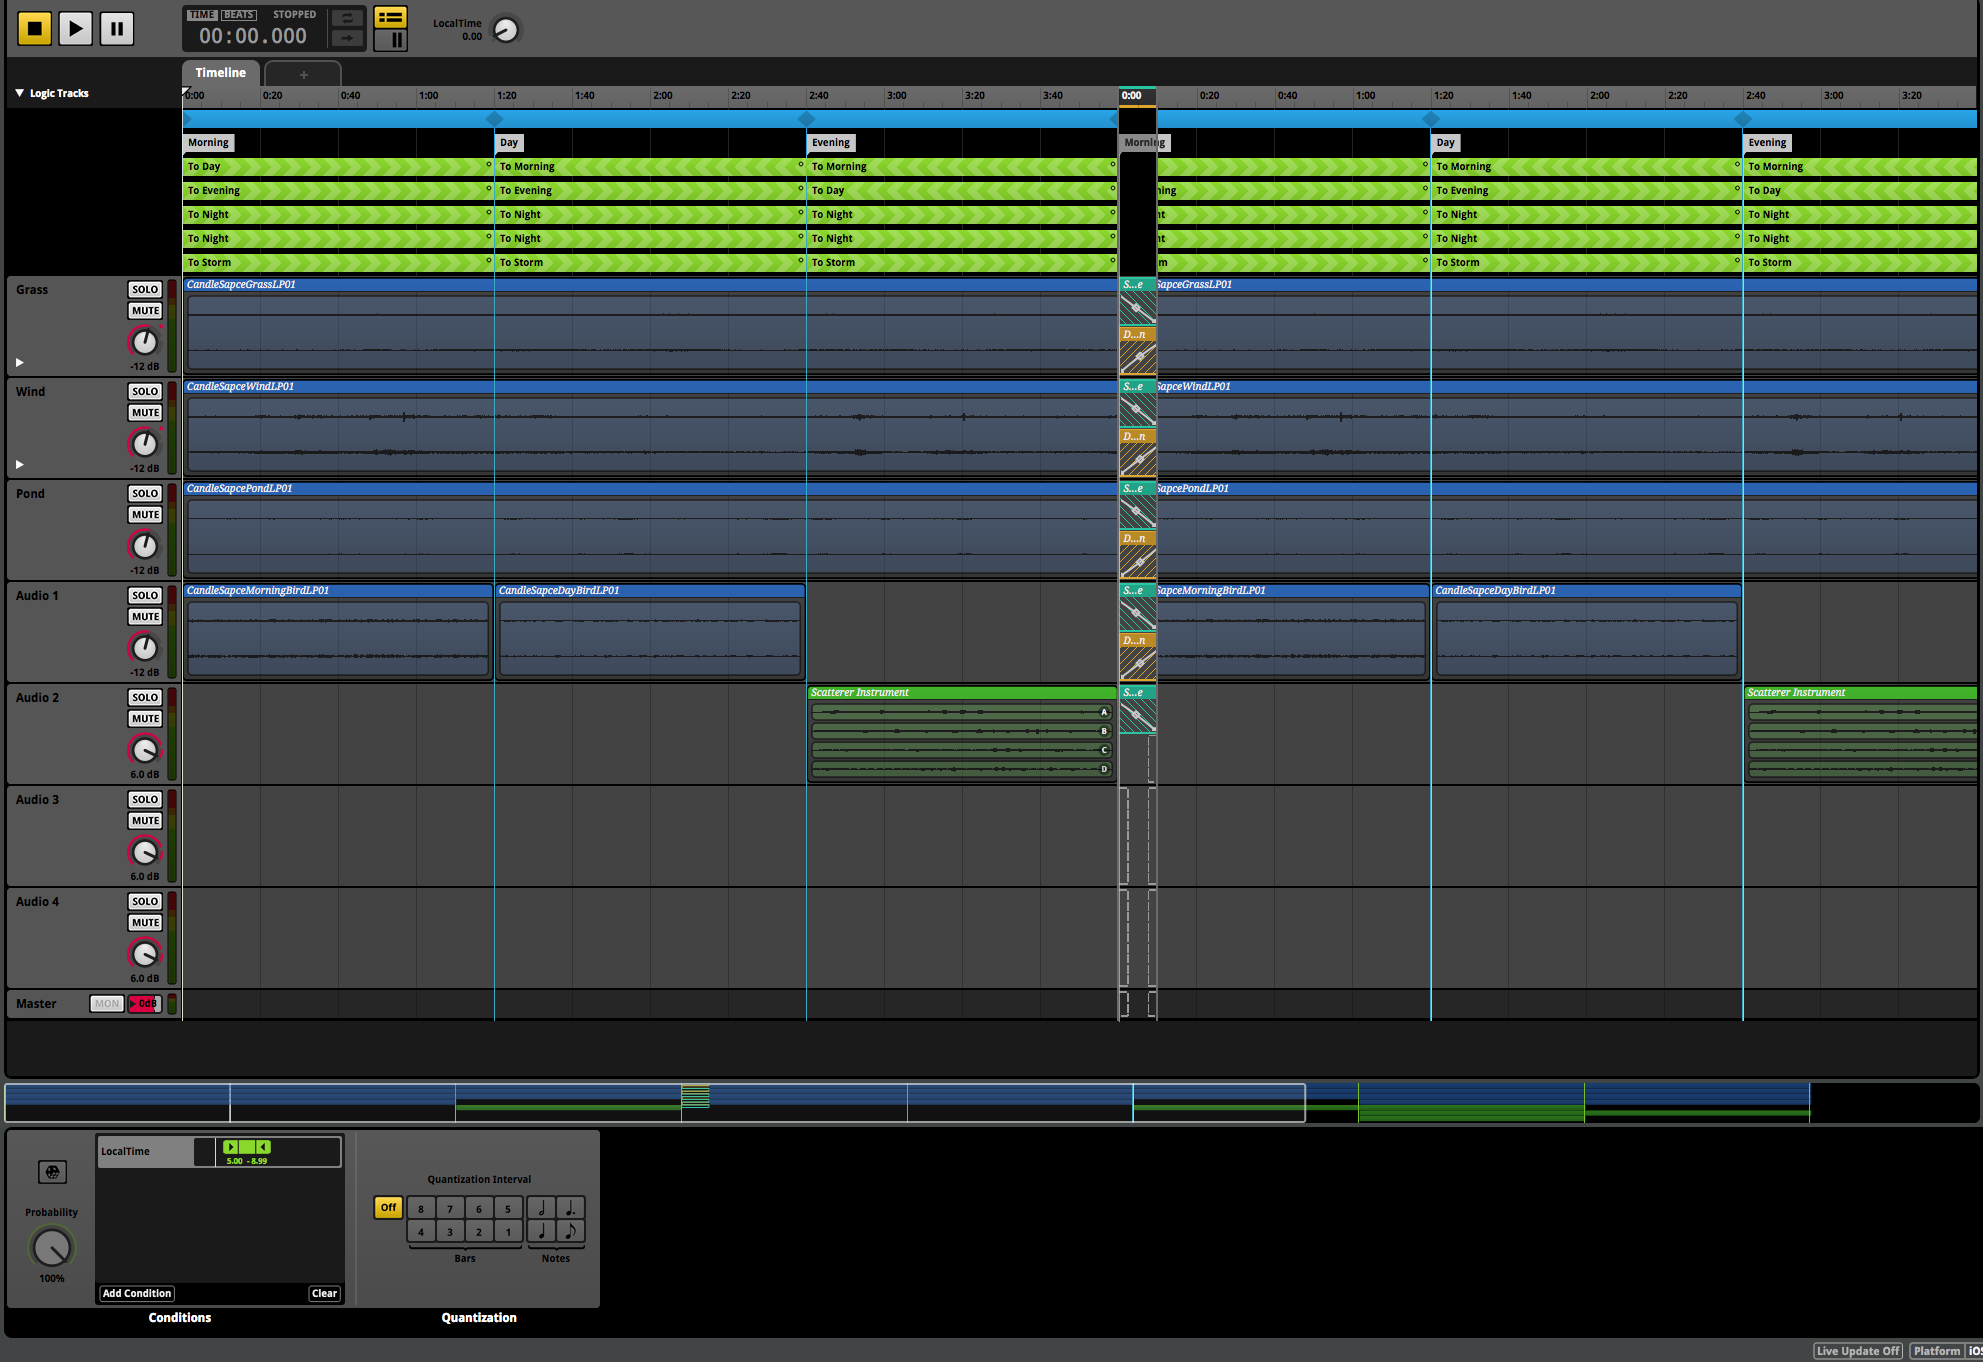The width and height of the screenshot is (1983, 1362).
Task: Click the loop repeat icon beside the time display
Action: click(x=347, y=17)
